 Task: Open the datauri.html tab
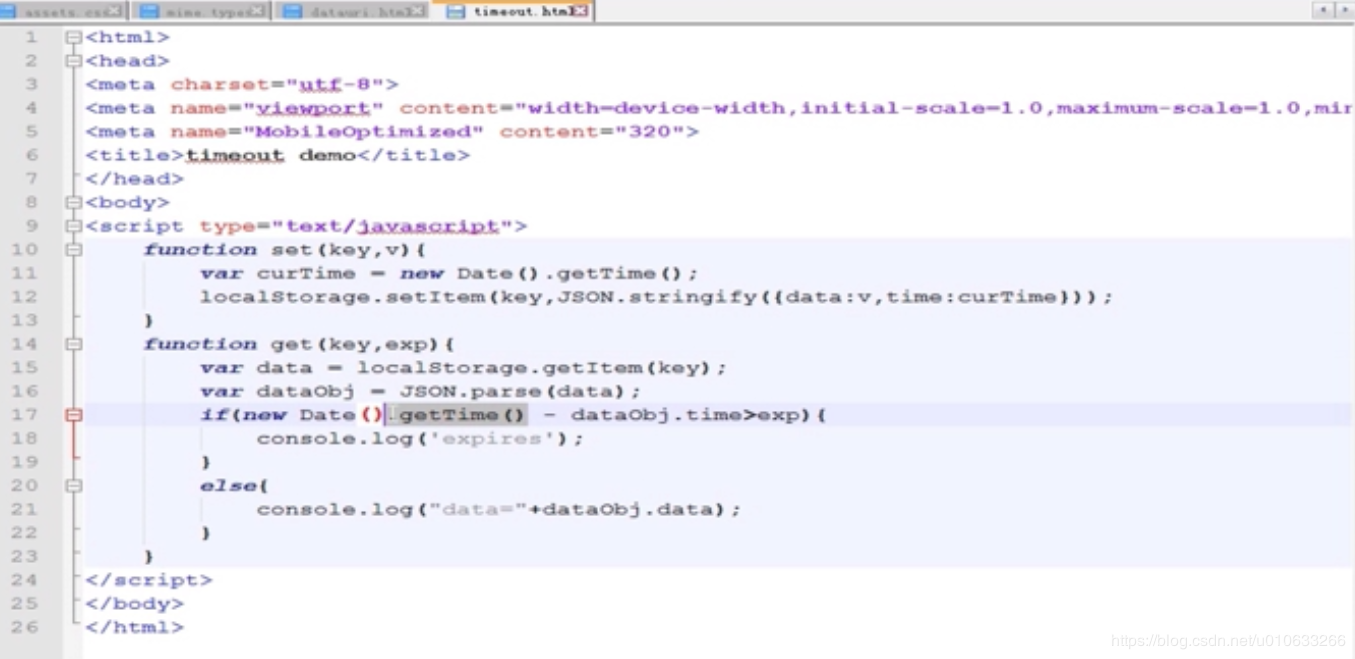(353, 11)
